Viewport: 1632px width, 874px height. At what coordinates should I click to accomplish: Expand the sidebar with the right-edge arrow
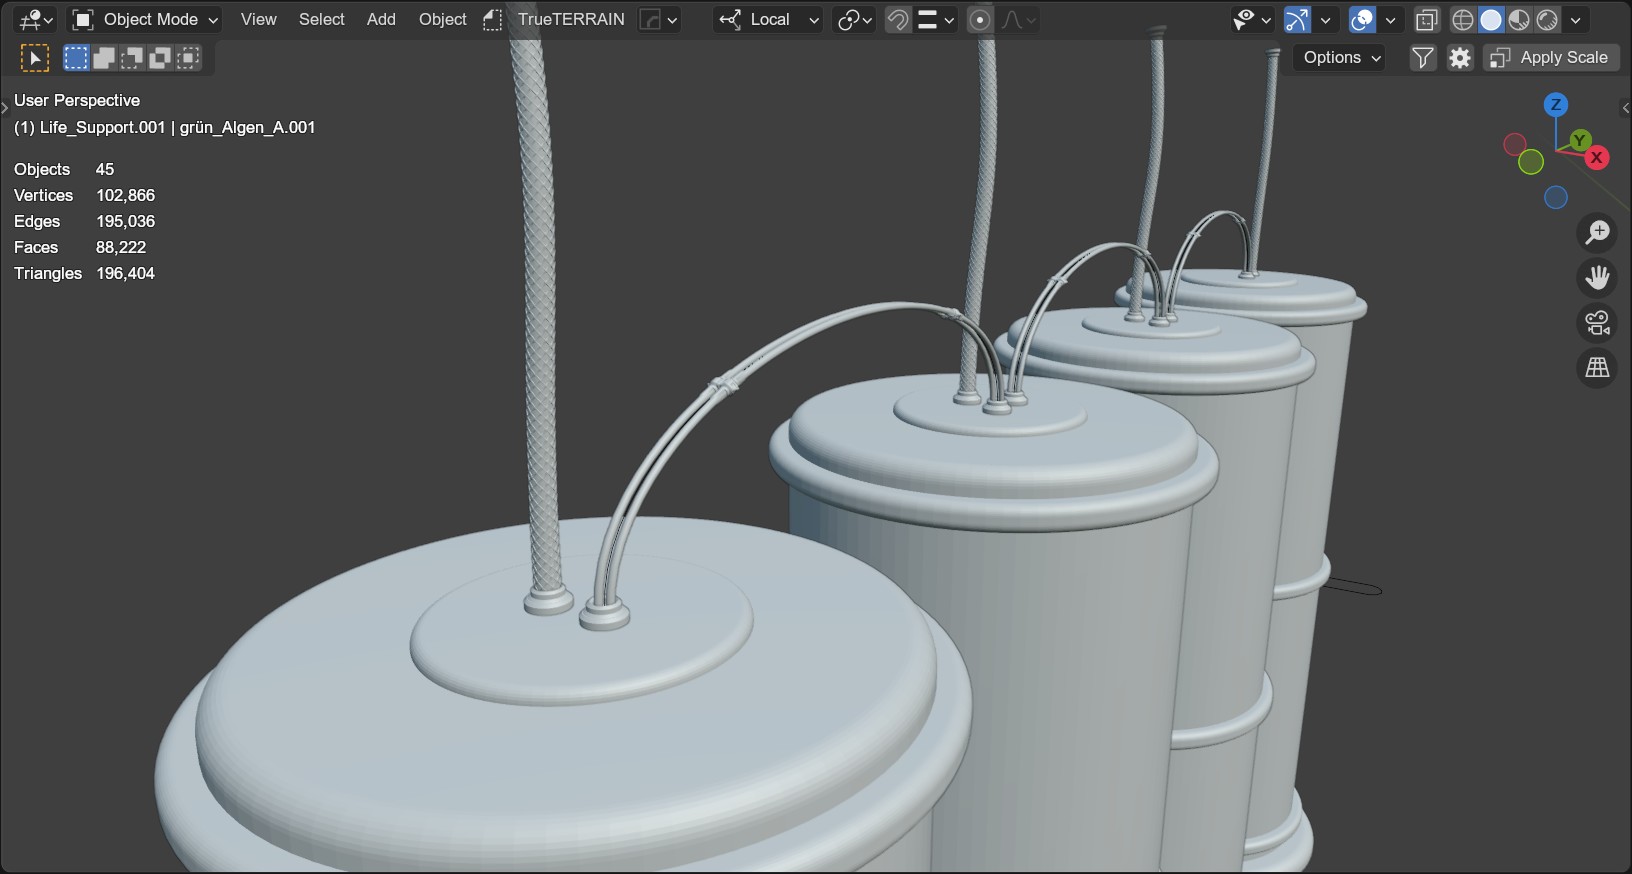1625,108
